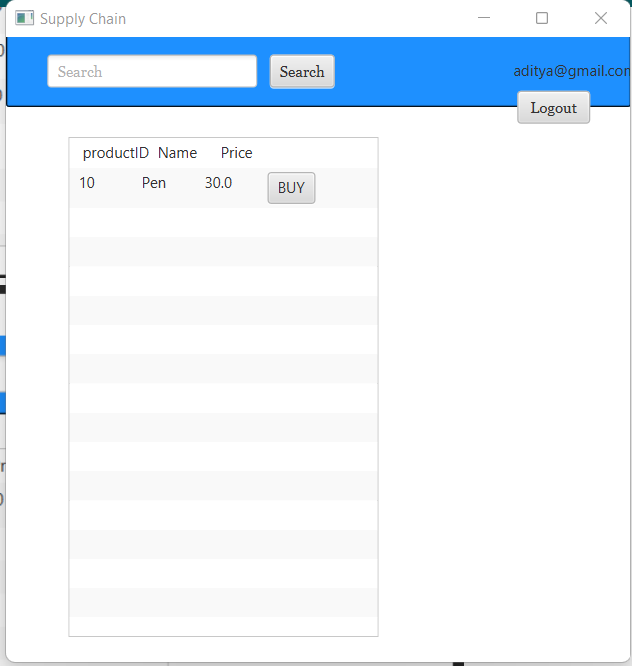Click the Supply Chain window app icon
632x666 pixels.
point(24,18)
